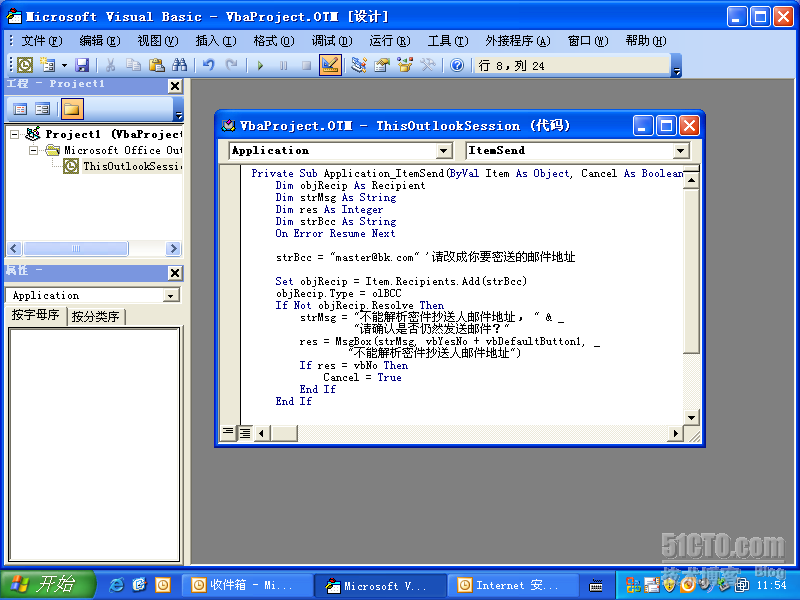Click the Copy icon in the toolbar

click(x=133, y=65)
